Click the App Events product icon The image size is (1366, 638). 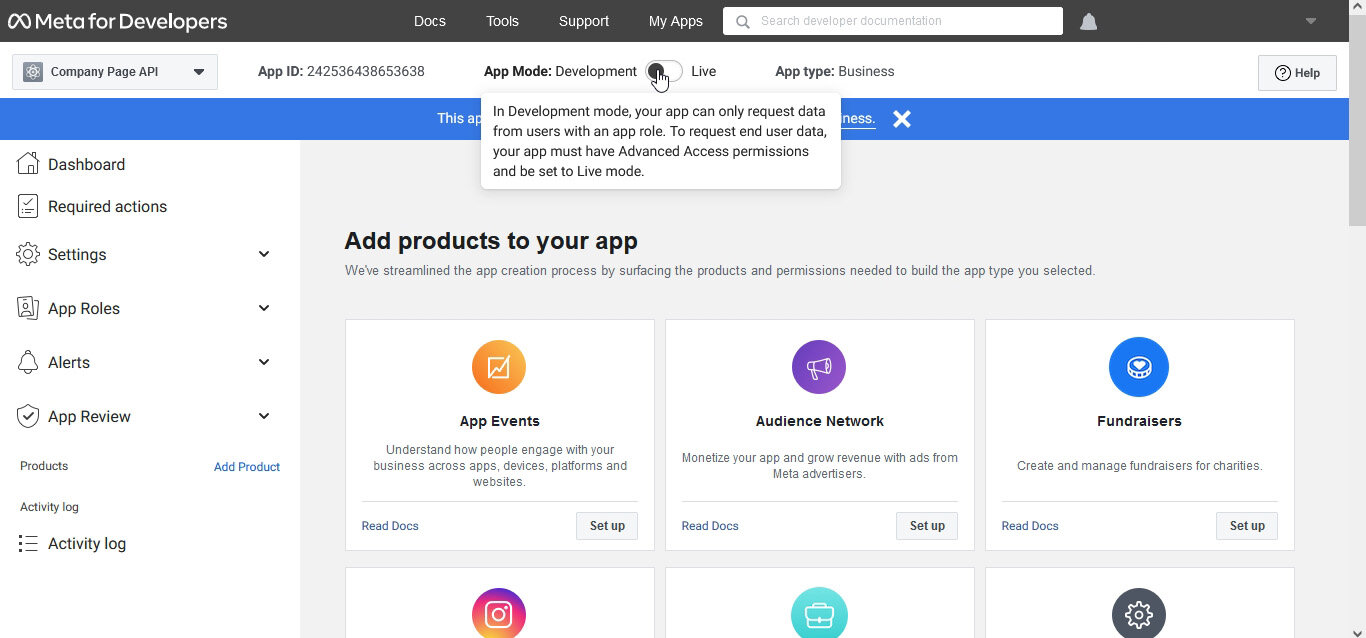pos(499,367)
